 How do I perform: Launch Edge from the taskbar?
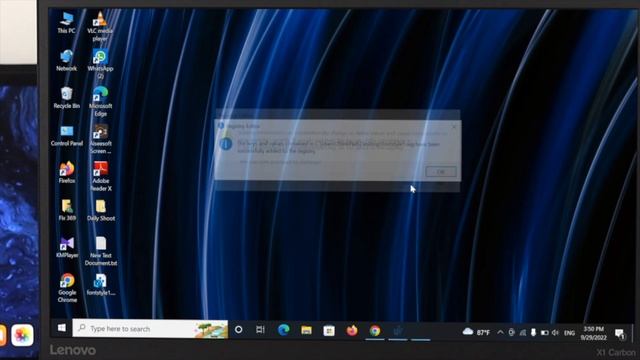coord(283,330)
